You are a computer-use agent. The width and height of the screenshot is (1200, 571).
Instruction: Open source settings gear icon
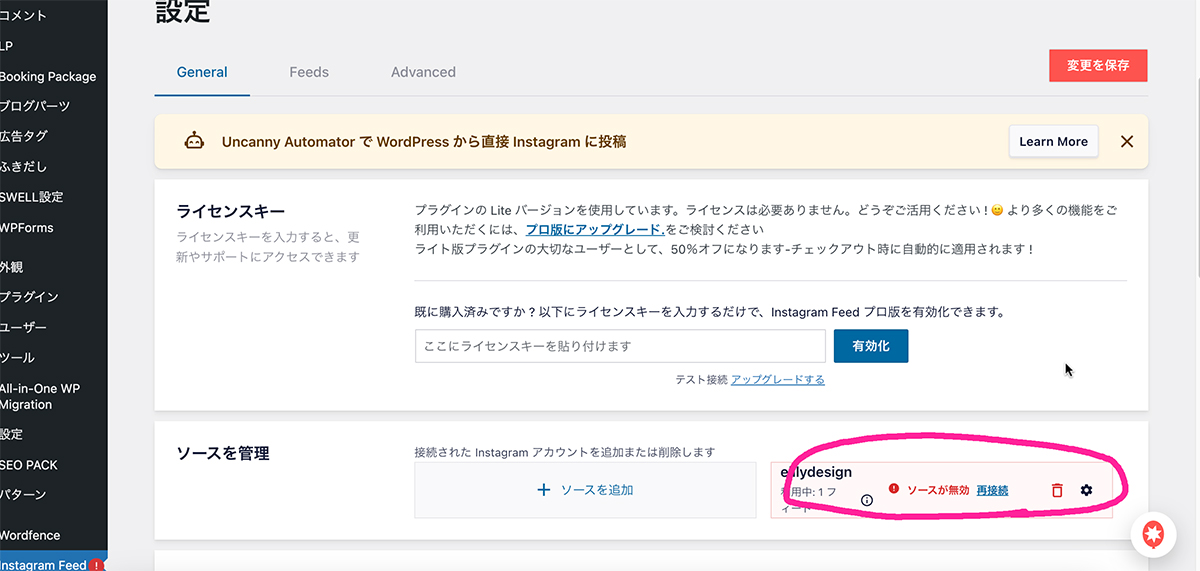click(1087, 490)
